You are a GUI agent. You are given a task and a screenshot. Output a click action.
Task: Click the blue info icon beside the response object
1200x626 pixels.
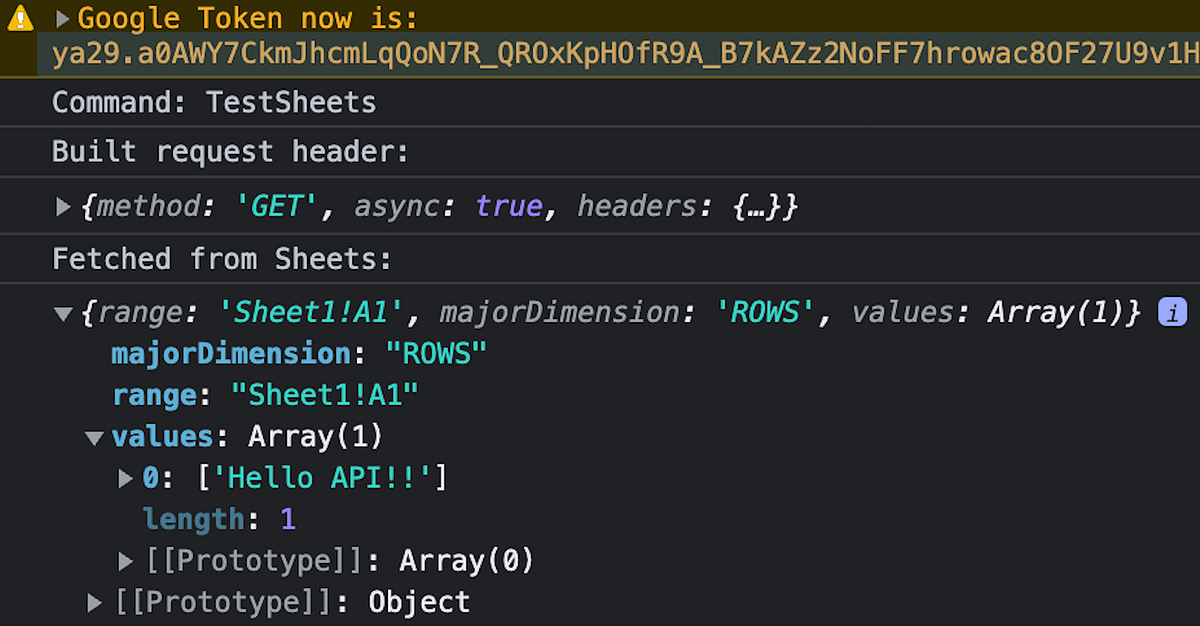[x=1172, y=312]
